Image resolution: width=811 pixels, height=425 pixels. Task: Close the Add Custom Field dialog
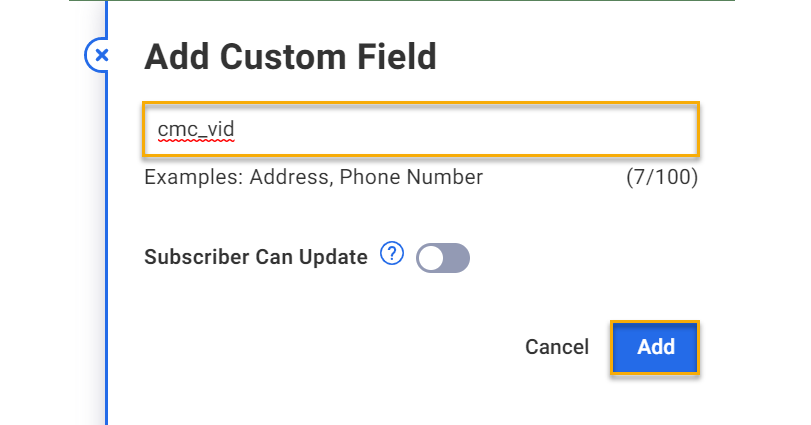99,56
